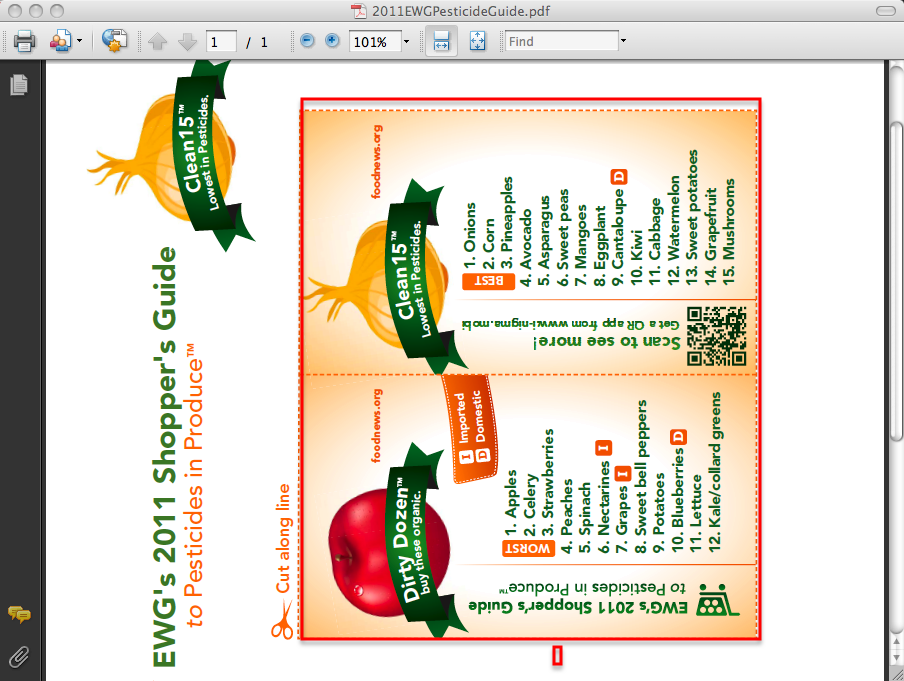Click the scroll-down arrow on the scrollbar

point(896,657)
